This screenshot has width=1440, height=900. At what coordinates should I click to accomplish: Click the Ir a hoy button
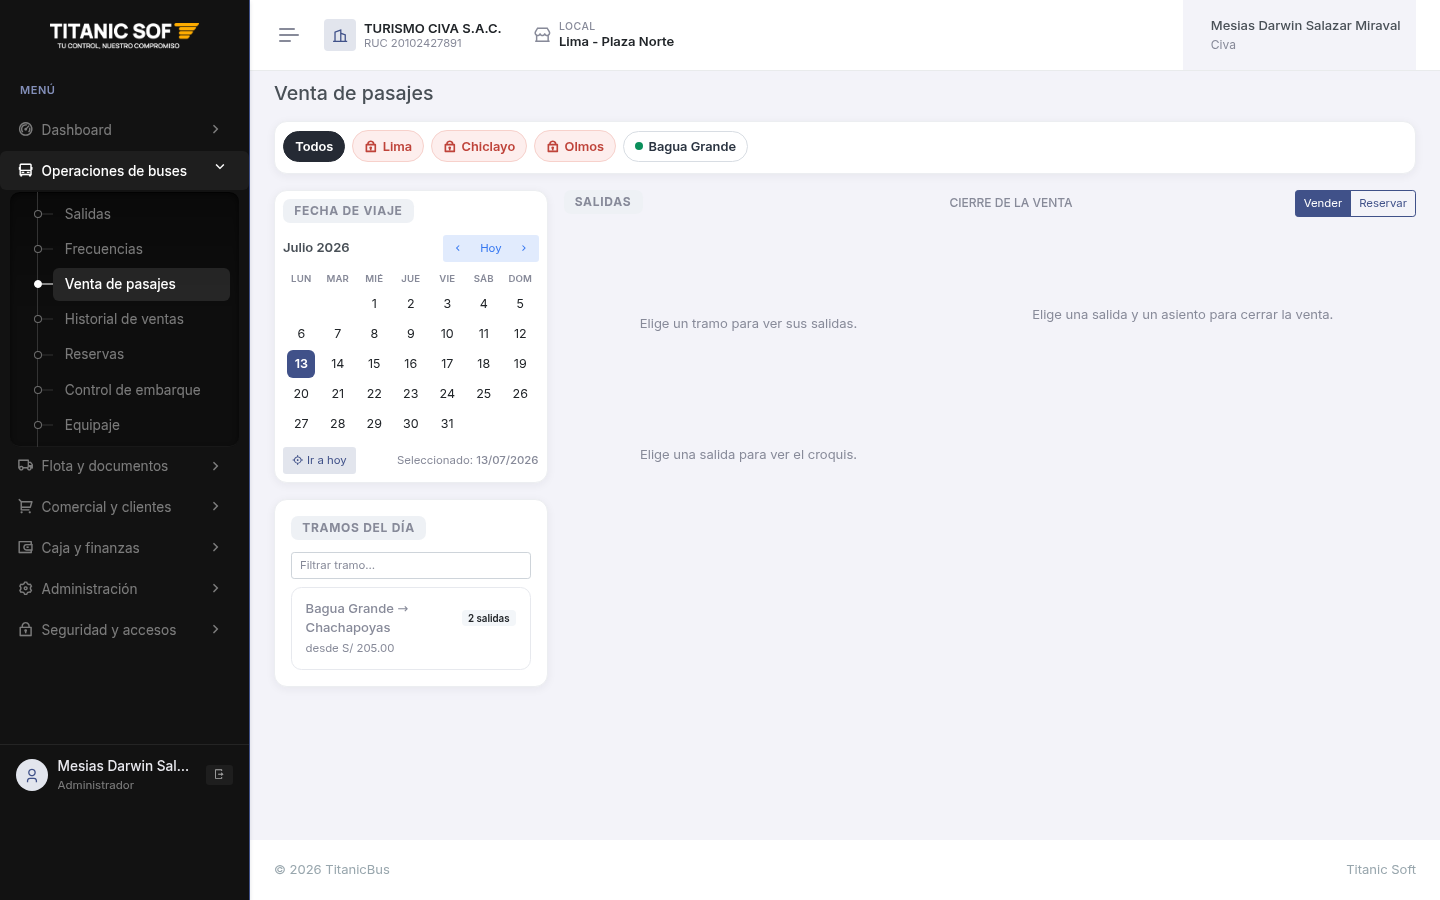pyautogui.click(x=320, y=460)
